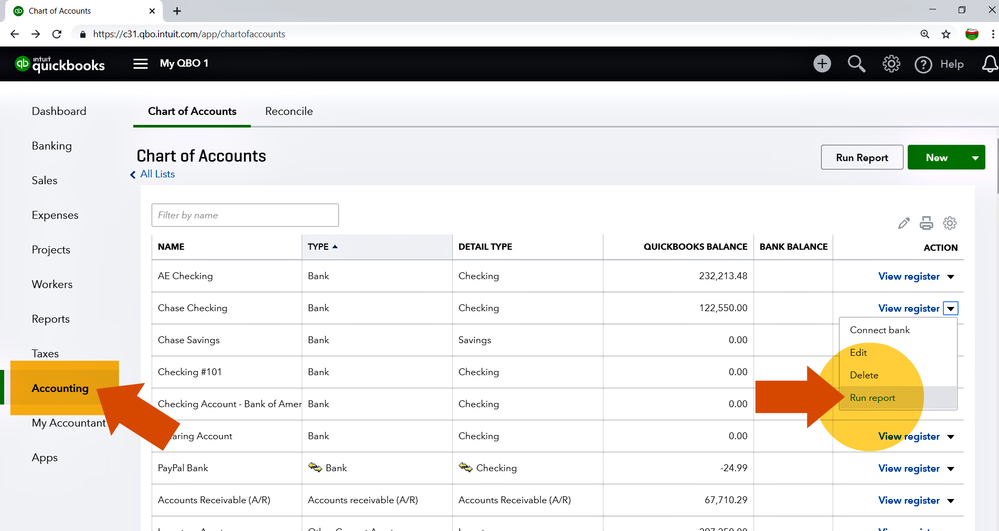Go back via All Lists link
Screen dimensions: 999x531
[x=157, y=174]
